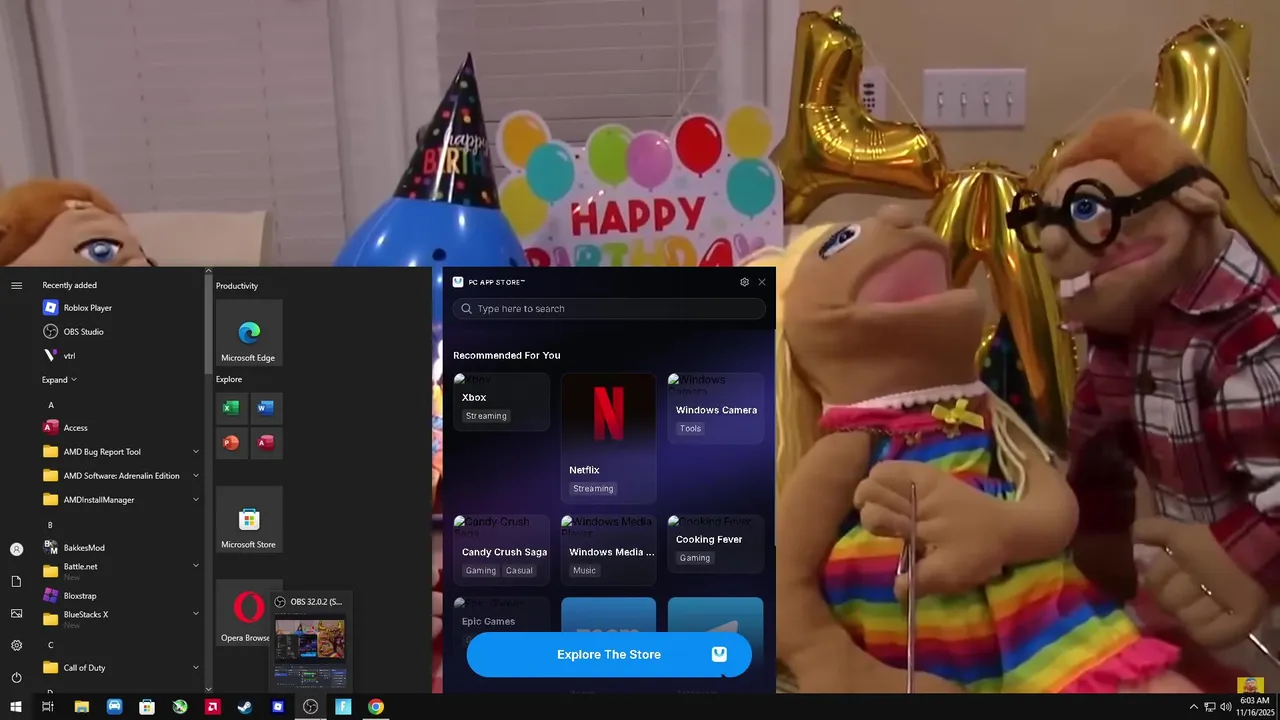Click the Casual tag on Candy Crush Saga
Image resolution: width=1280 pixels, height=720 pixels.
pos(519,571)
